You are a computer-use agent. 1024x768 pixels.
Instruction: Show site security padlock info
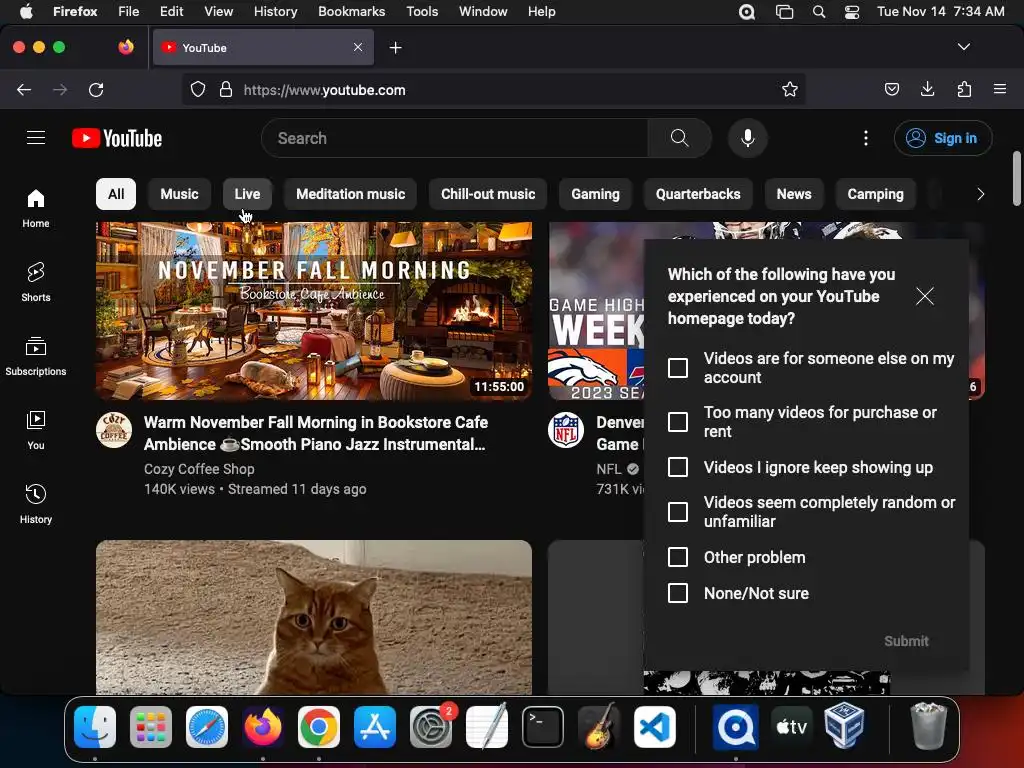click(x=226, y=89)
